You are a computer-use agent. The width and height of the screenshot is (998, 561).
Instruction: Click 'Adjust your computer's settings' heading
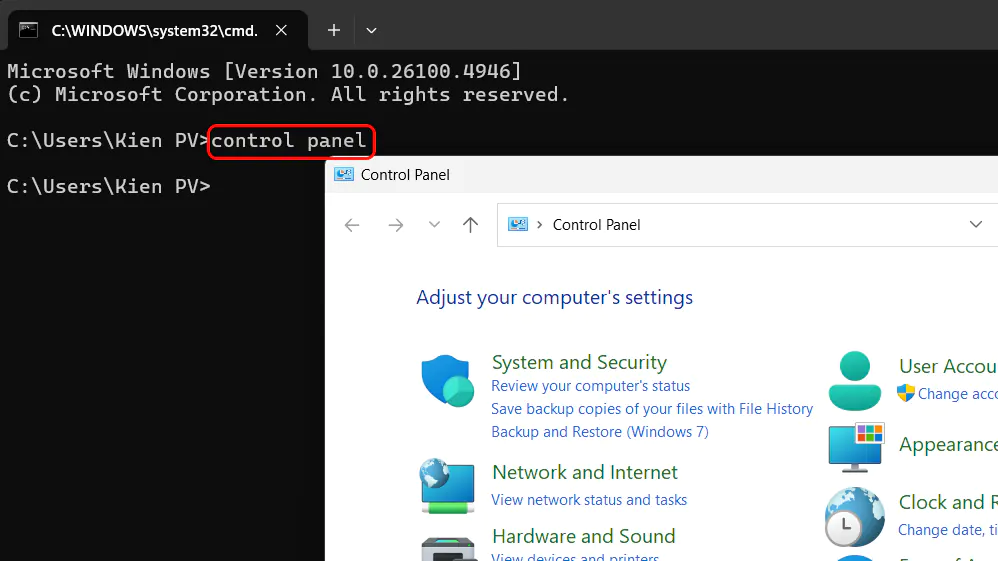(x=554, y=297)
